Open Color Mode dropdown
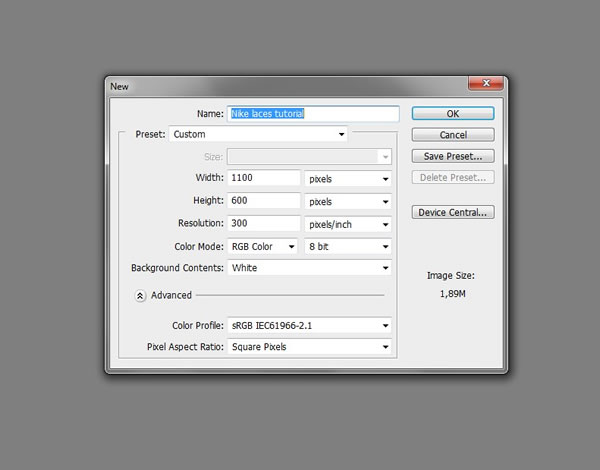The image size is (600, 470). click(262, 246)
